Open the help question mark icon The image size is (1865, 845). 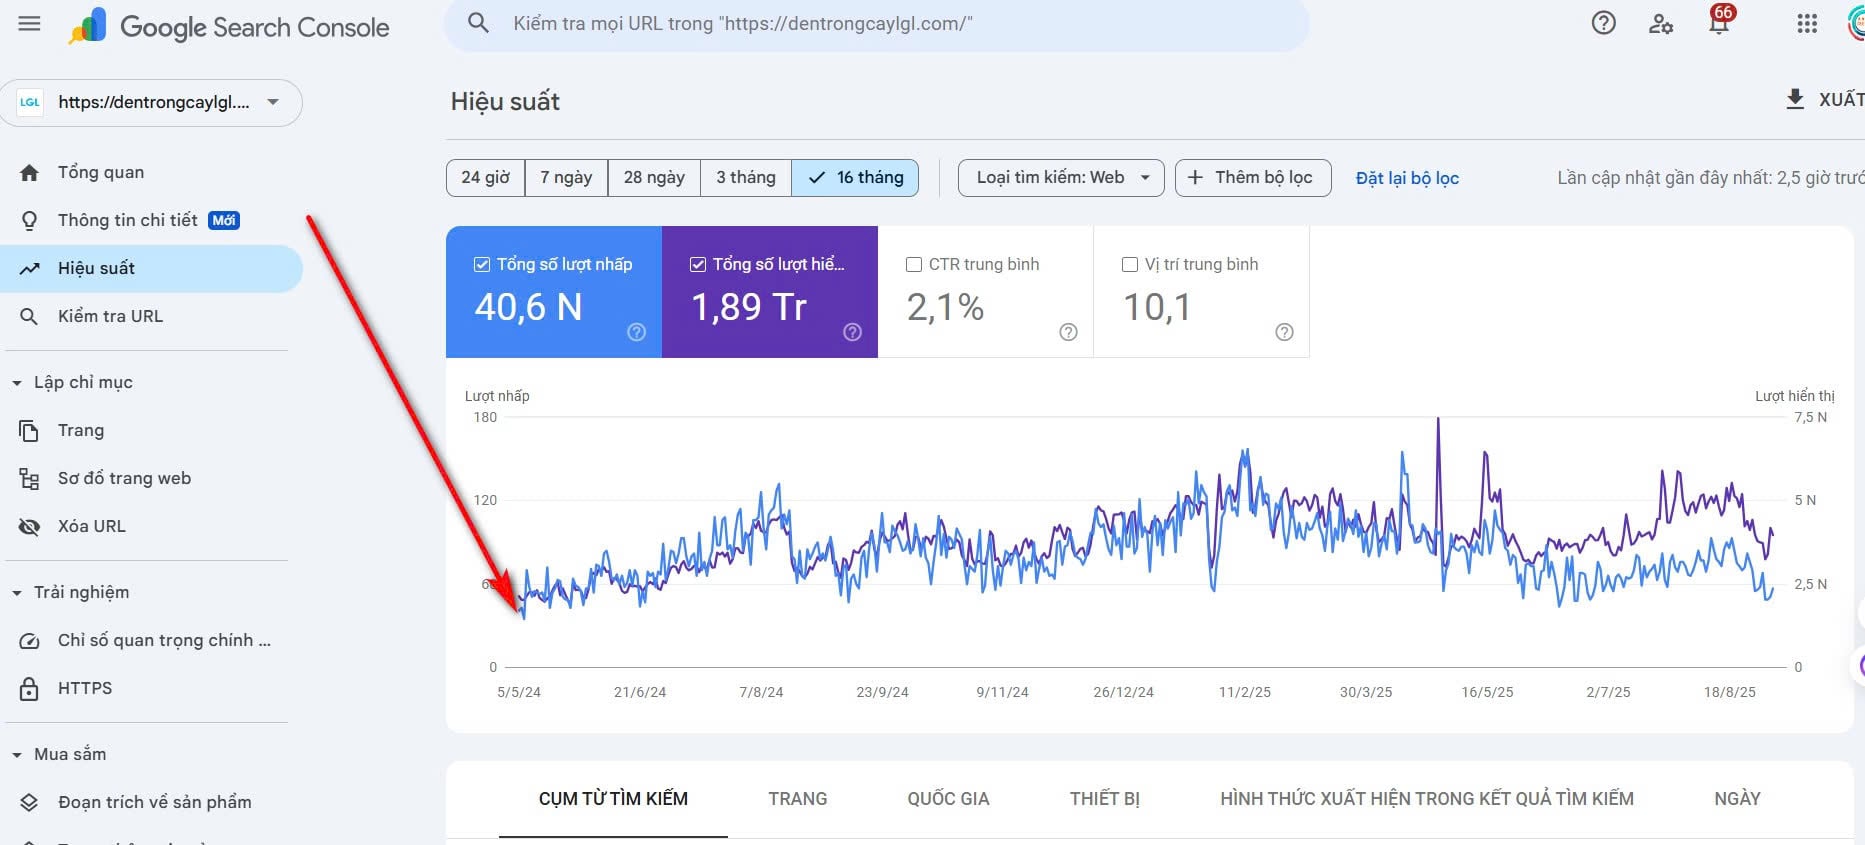tap(1603, 23)
